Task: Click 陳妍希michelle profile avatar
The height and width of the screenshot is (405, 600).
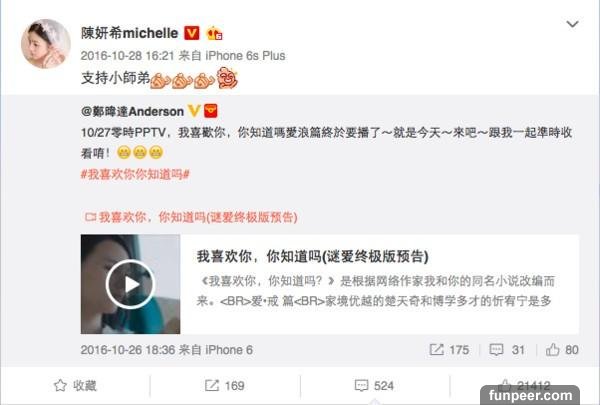Action: click(x=46, y=44)
